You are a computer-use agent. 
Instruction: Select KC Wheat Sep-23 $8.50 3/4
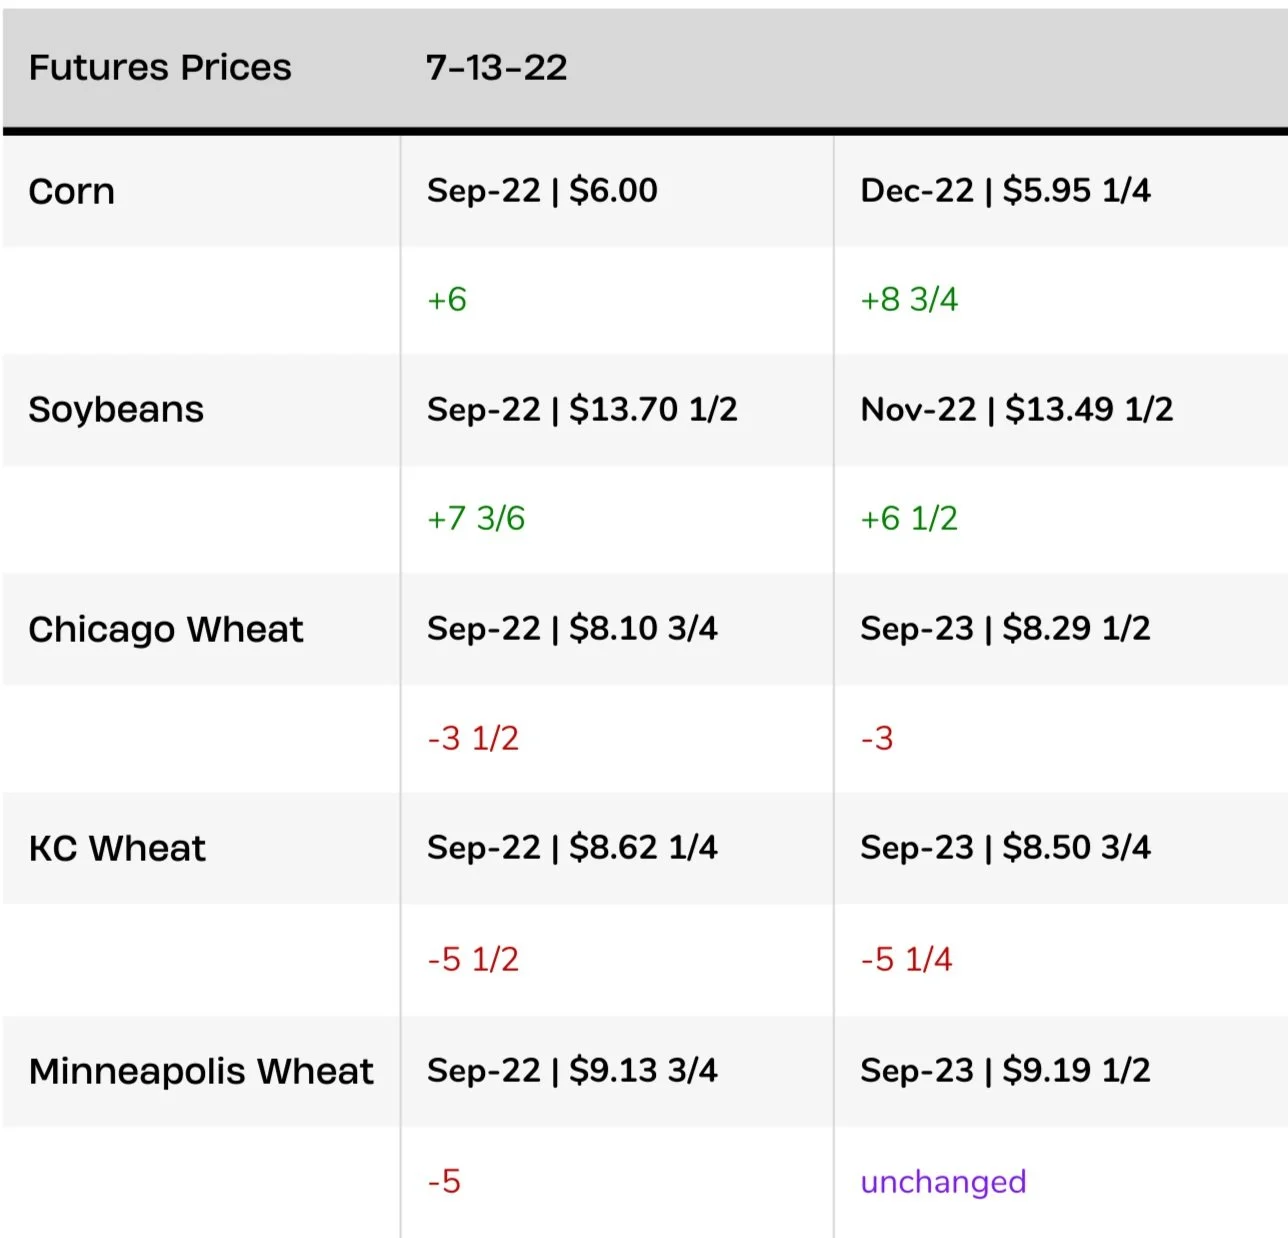(x=1005, y=848)
